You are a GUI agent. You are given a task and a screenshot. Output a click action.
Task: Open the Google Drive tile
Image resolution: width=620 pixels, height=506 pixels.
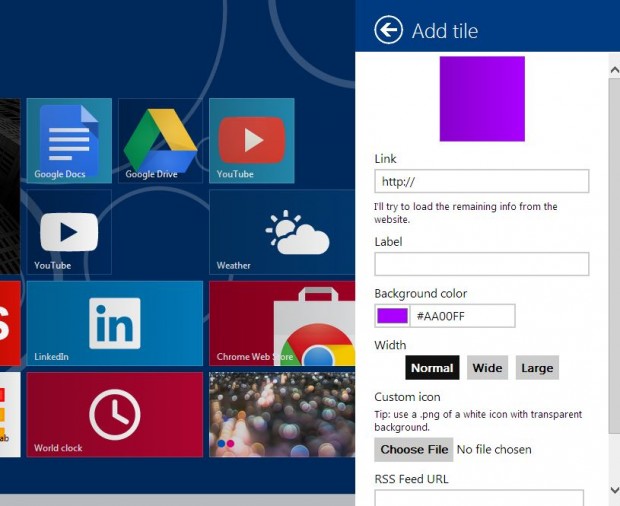click(x=160, y=141)
